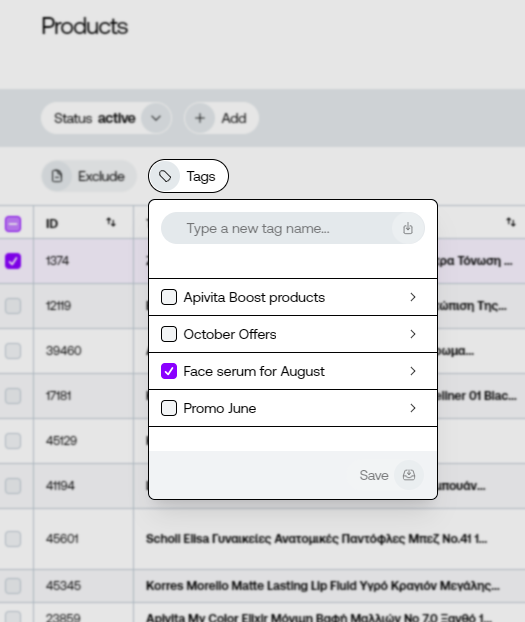Check the October Offers tag checkbox
Viewport: 525px width, 622px height.
[169, 334]
